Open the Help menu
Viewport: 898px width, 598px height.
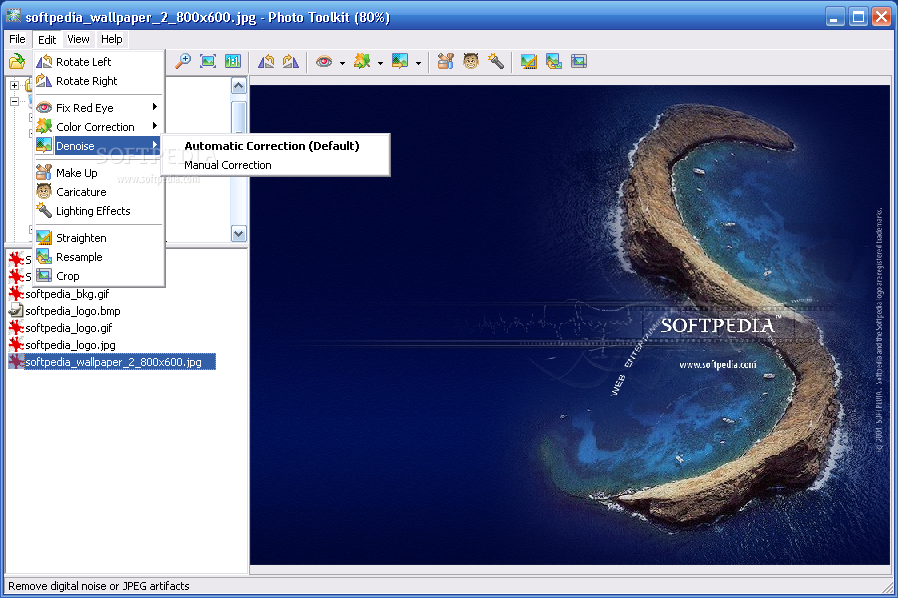tap(112, 39)
